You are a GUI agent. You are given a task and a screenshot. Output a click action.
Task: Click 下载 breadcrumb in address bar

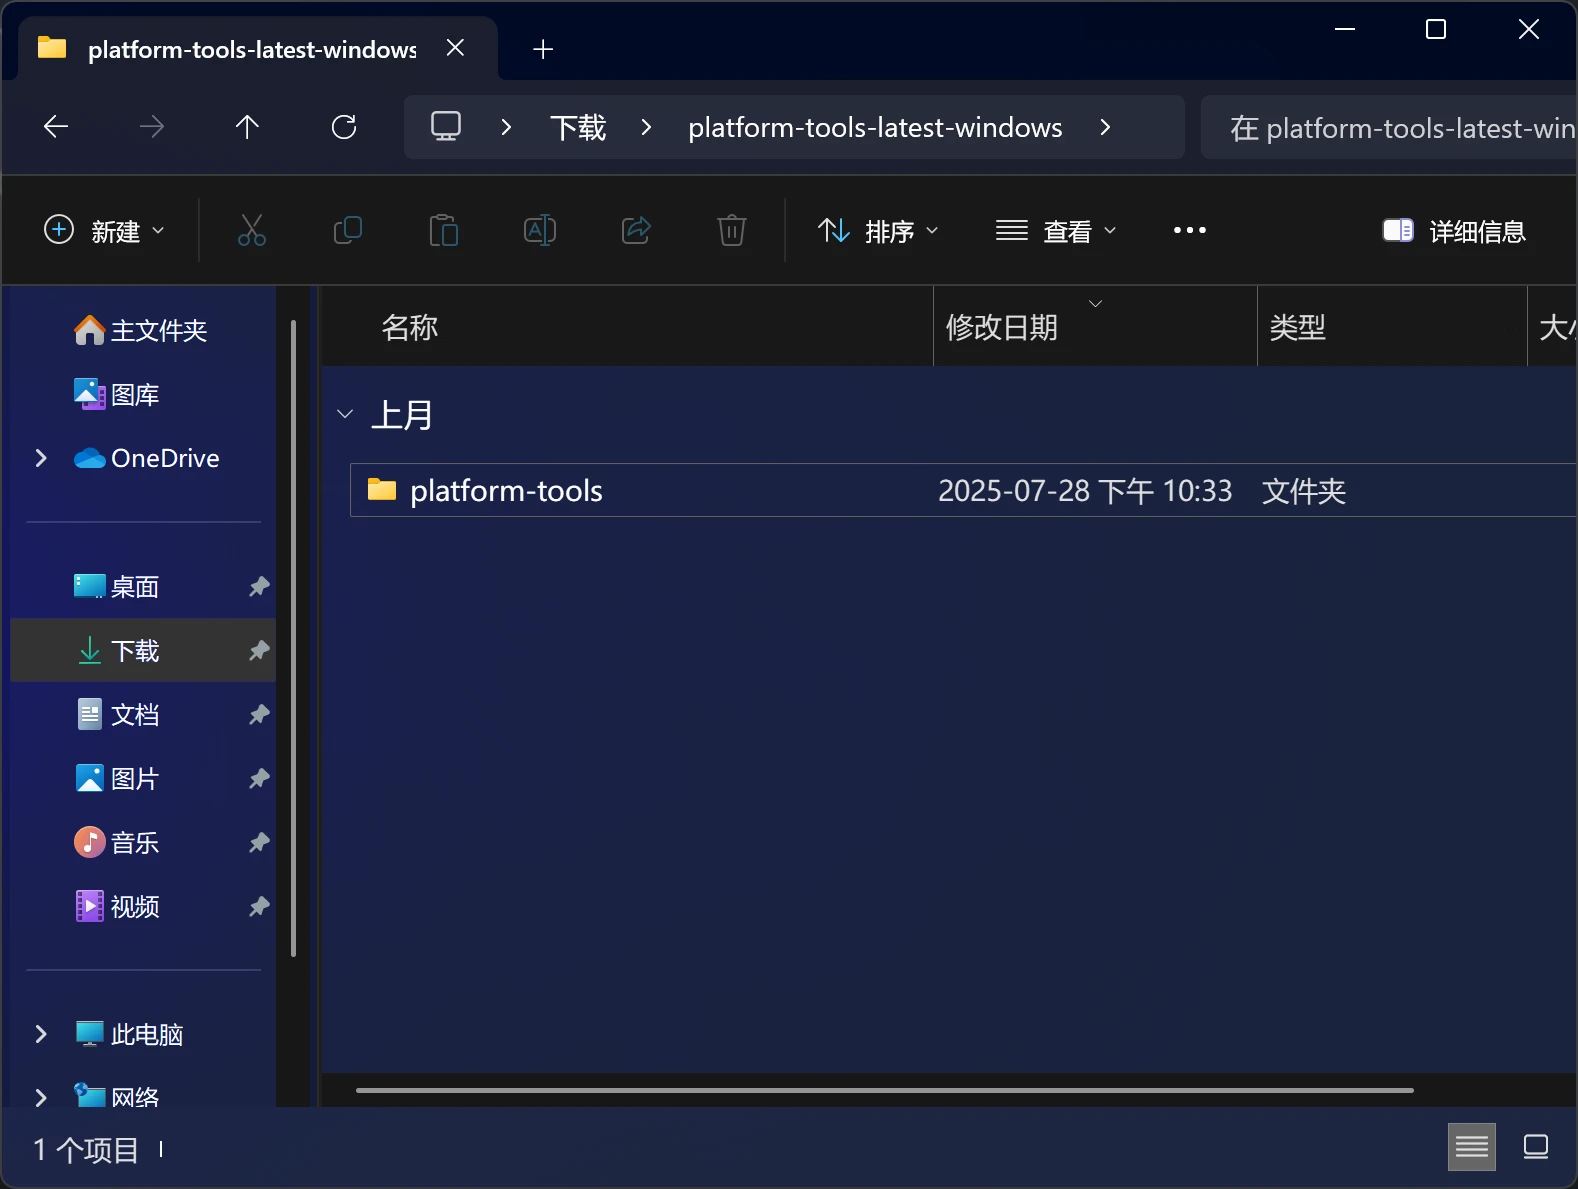578,127
